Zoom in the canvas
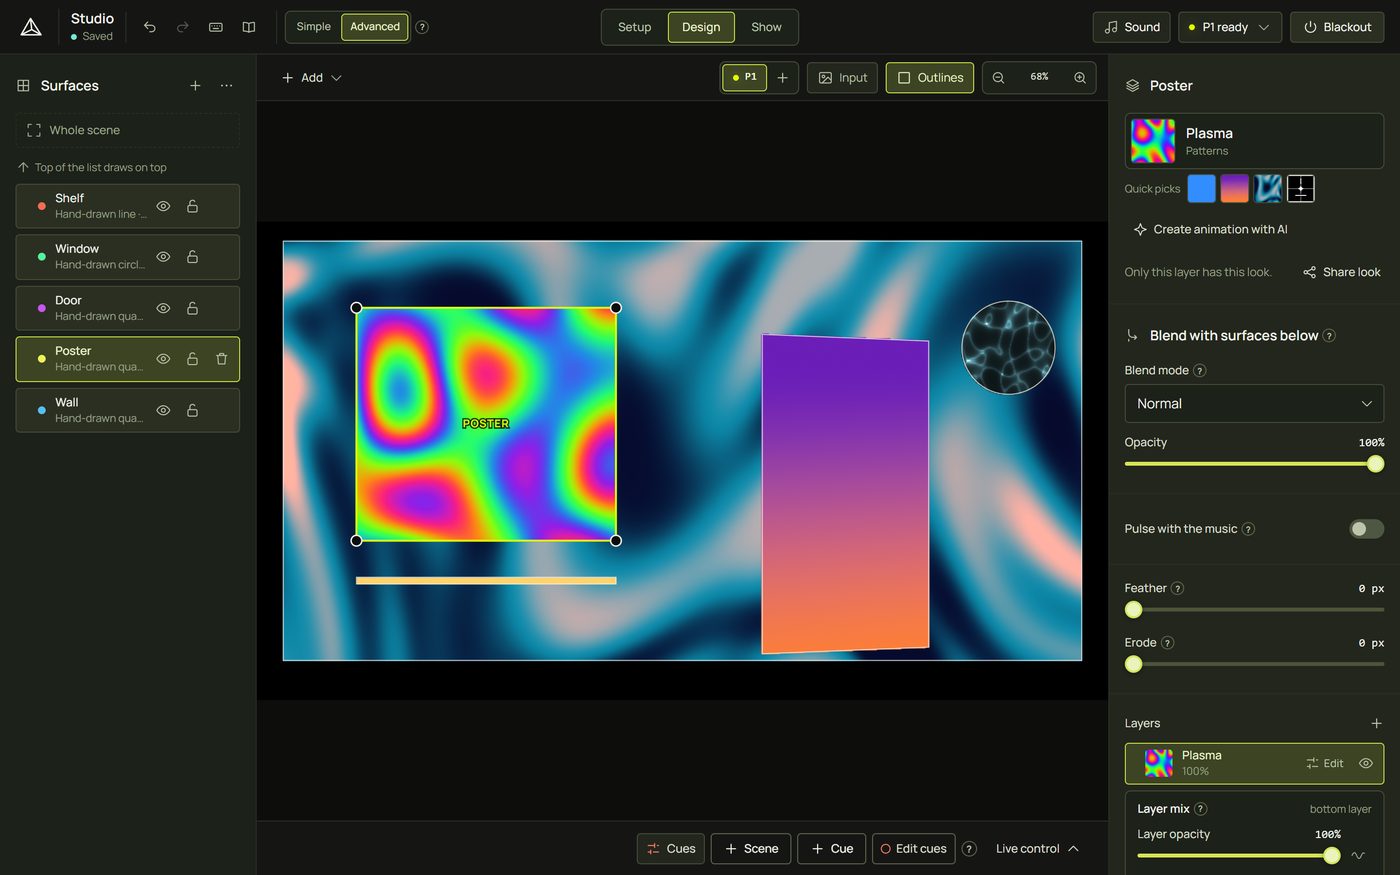Viewport: 1400px width, 875px height. point(1080,77)
